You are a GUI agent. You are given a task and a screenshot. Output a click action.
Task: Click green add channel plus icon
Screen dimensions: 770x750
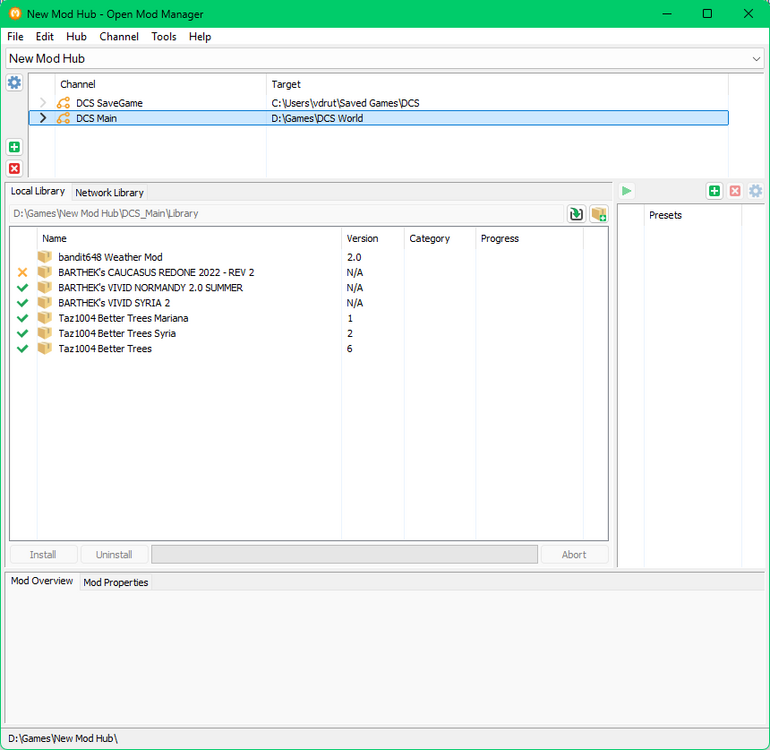point(14,147)
